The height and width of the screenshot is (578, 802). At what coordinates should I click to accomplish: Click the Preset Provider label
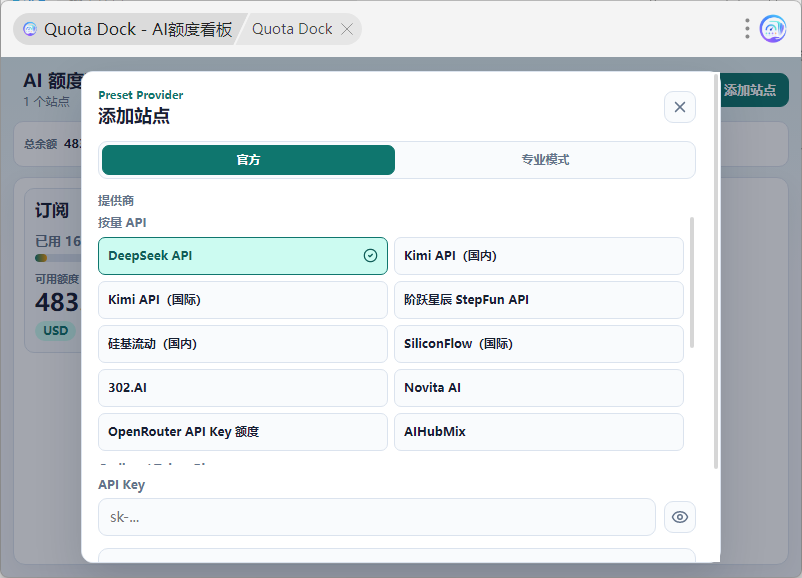[x=141, y=95]
